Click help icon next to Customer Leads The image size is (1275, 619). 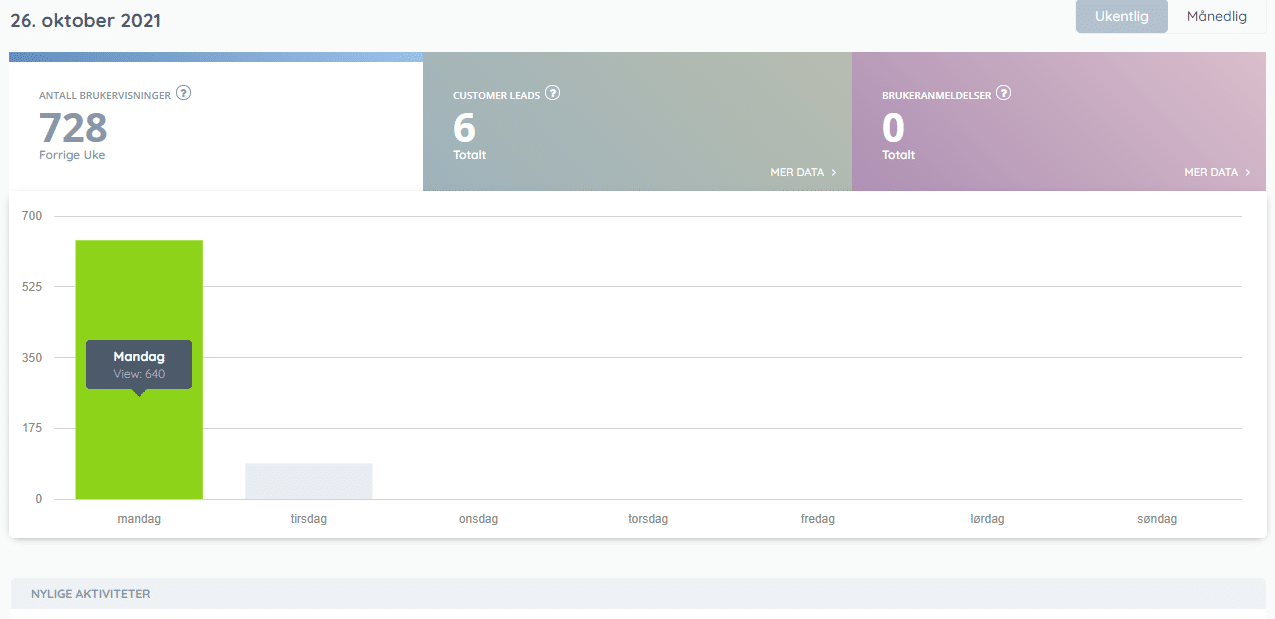click(x=552, y=93)
